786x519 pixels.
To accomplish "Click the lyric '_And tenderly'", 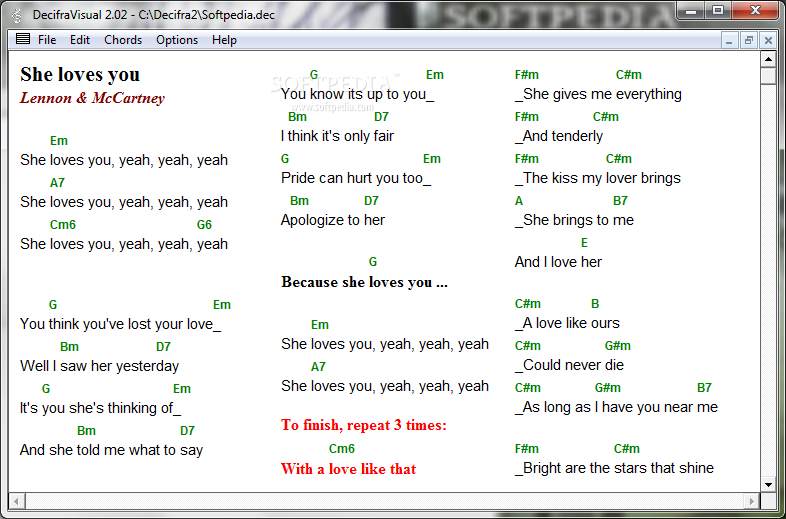I will (x=559, y=136).
